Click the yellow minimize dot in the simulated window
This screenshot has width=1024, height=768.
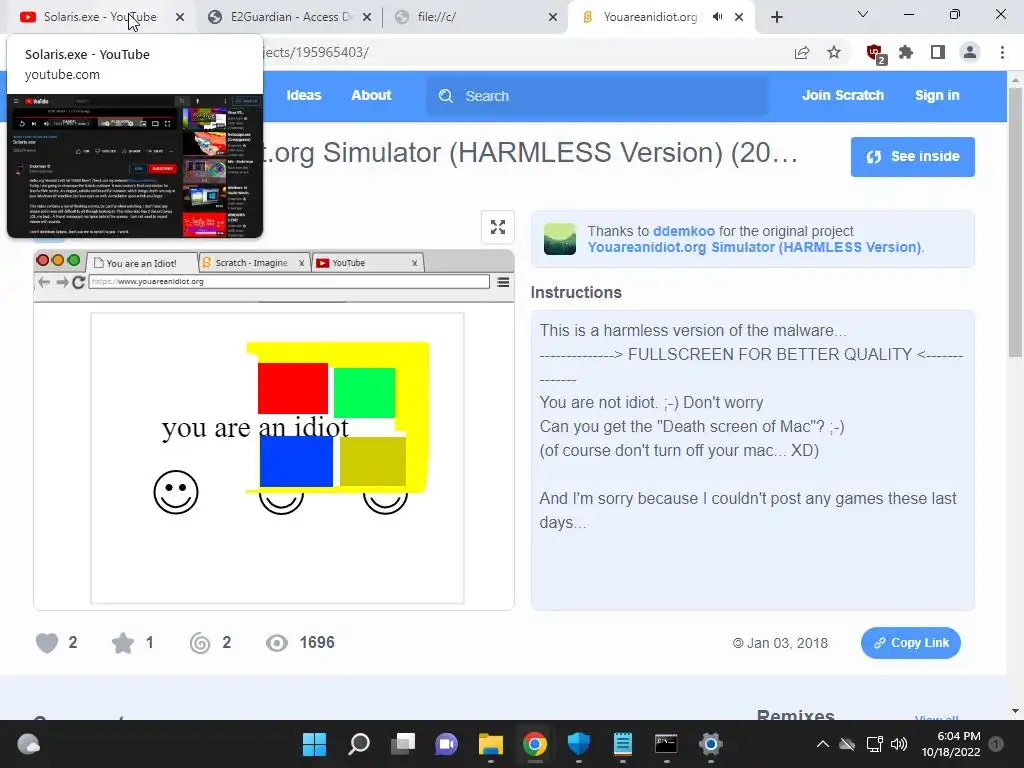58,260
